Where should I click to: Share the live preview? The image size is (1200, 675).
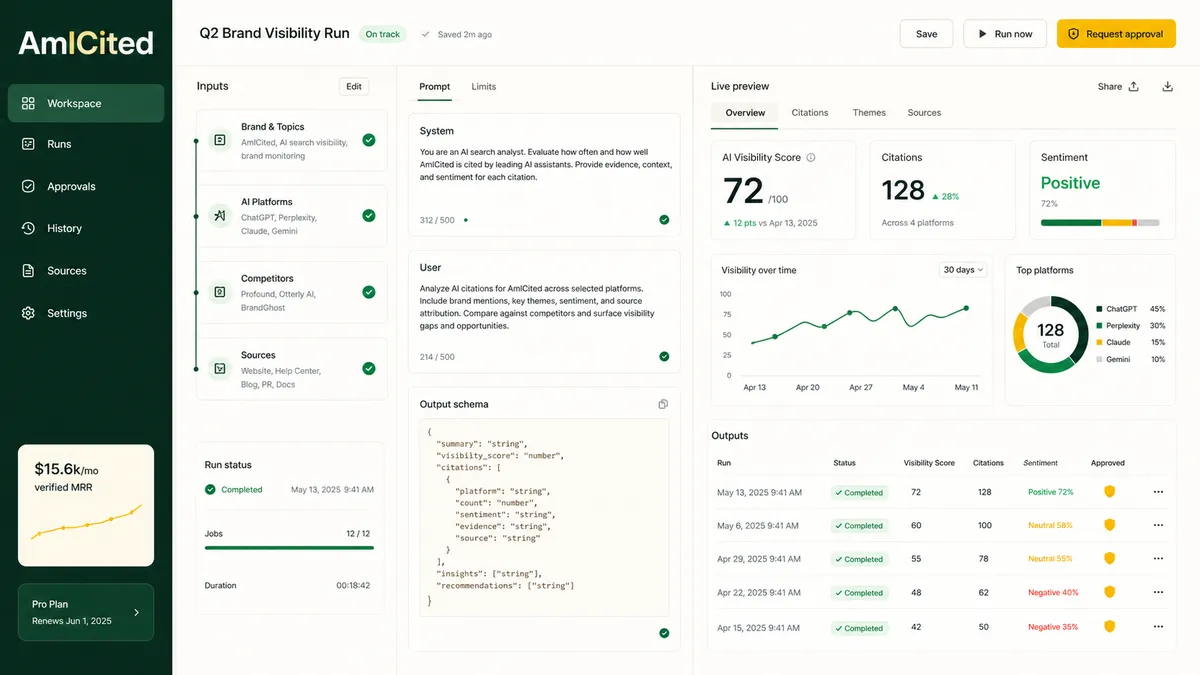point(1118,87)
